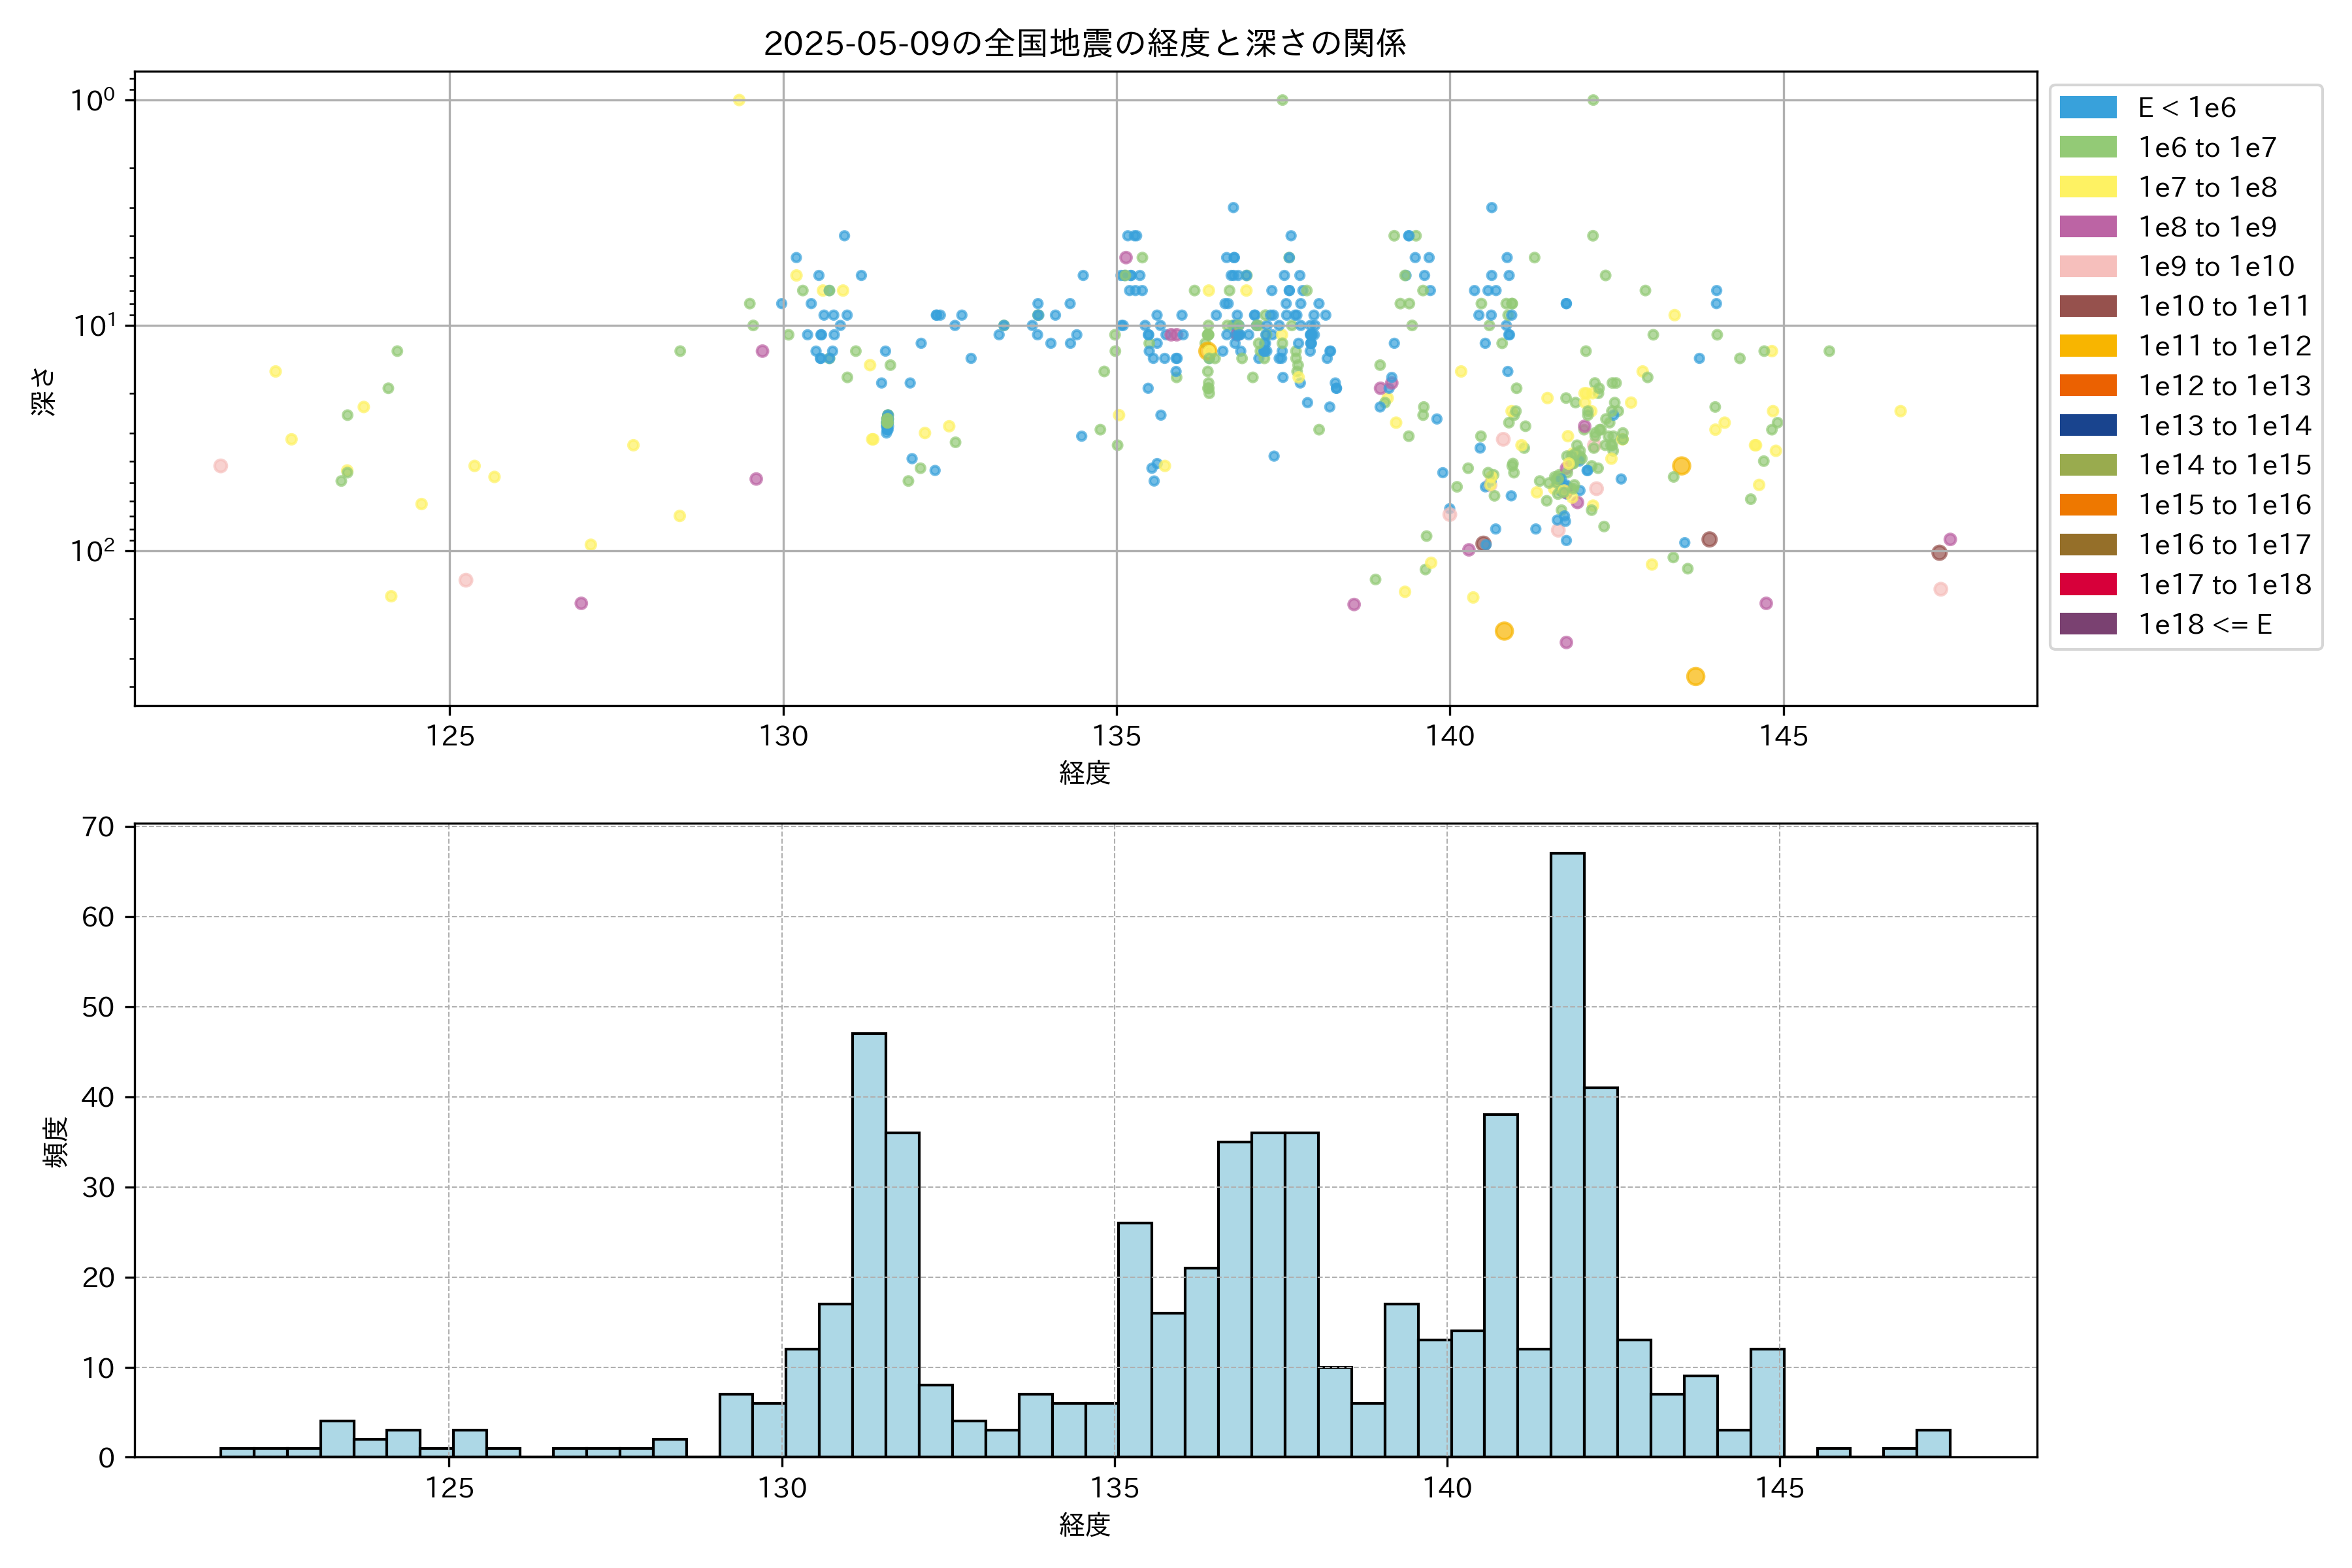This screenshot has height=1568, width=2352.
Task: Click the histogram bar reaching 47
Action: point(868,1245)
